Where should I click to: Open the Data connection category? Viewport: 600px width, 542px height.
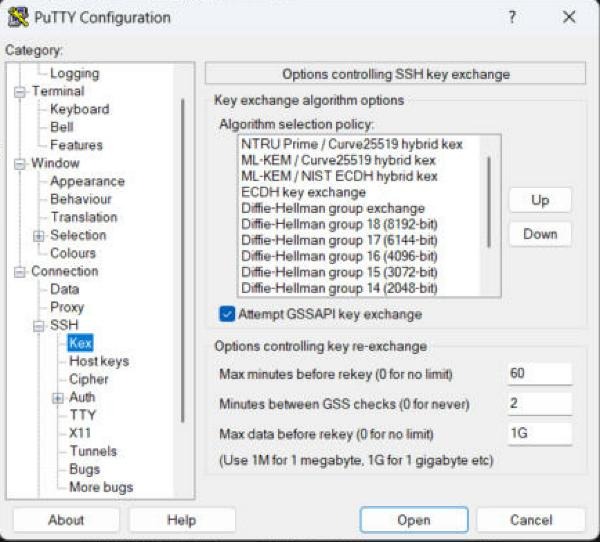(65, 289)
